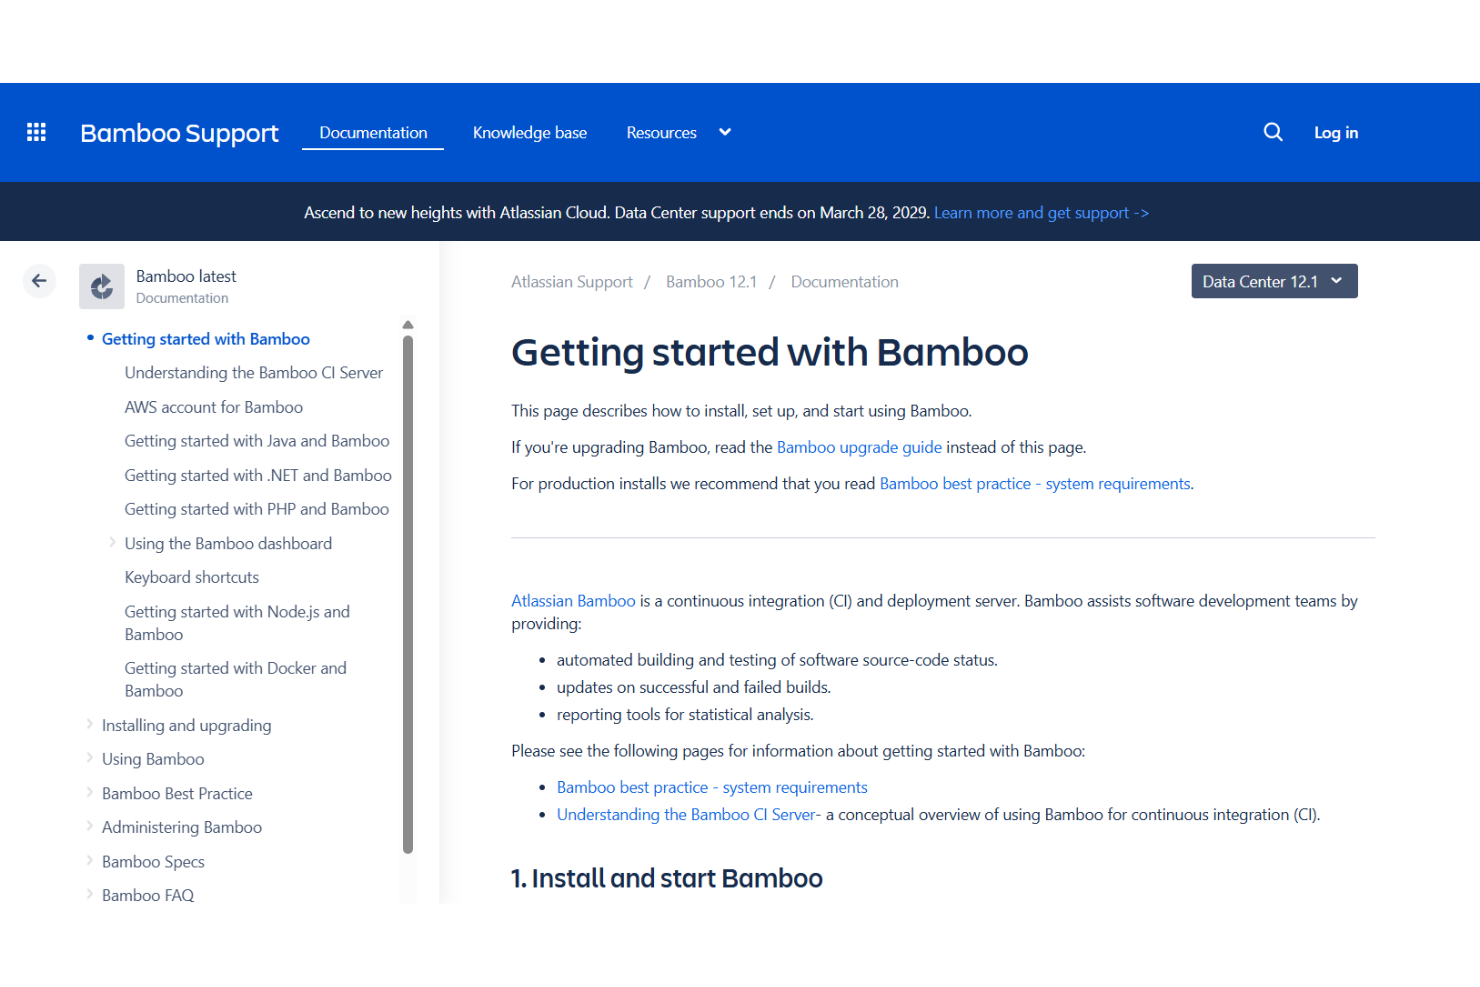Screen dimensions: 1480x987
Task: Select Getting started with Bamboo sidebar item
Action: 206,339
